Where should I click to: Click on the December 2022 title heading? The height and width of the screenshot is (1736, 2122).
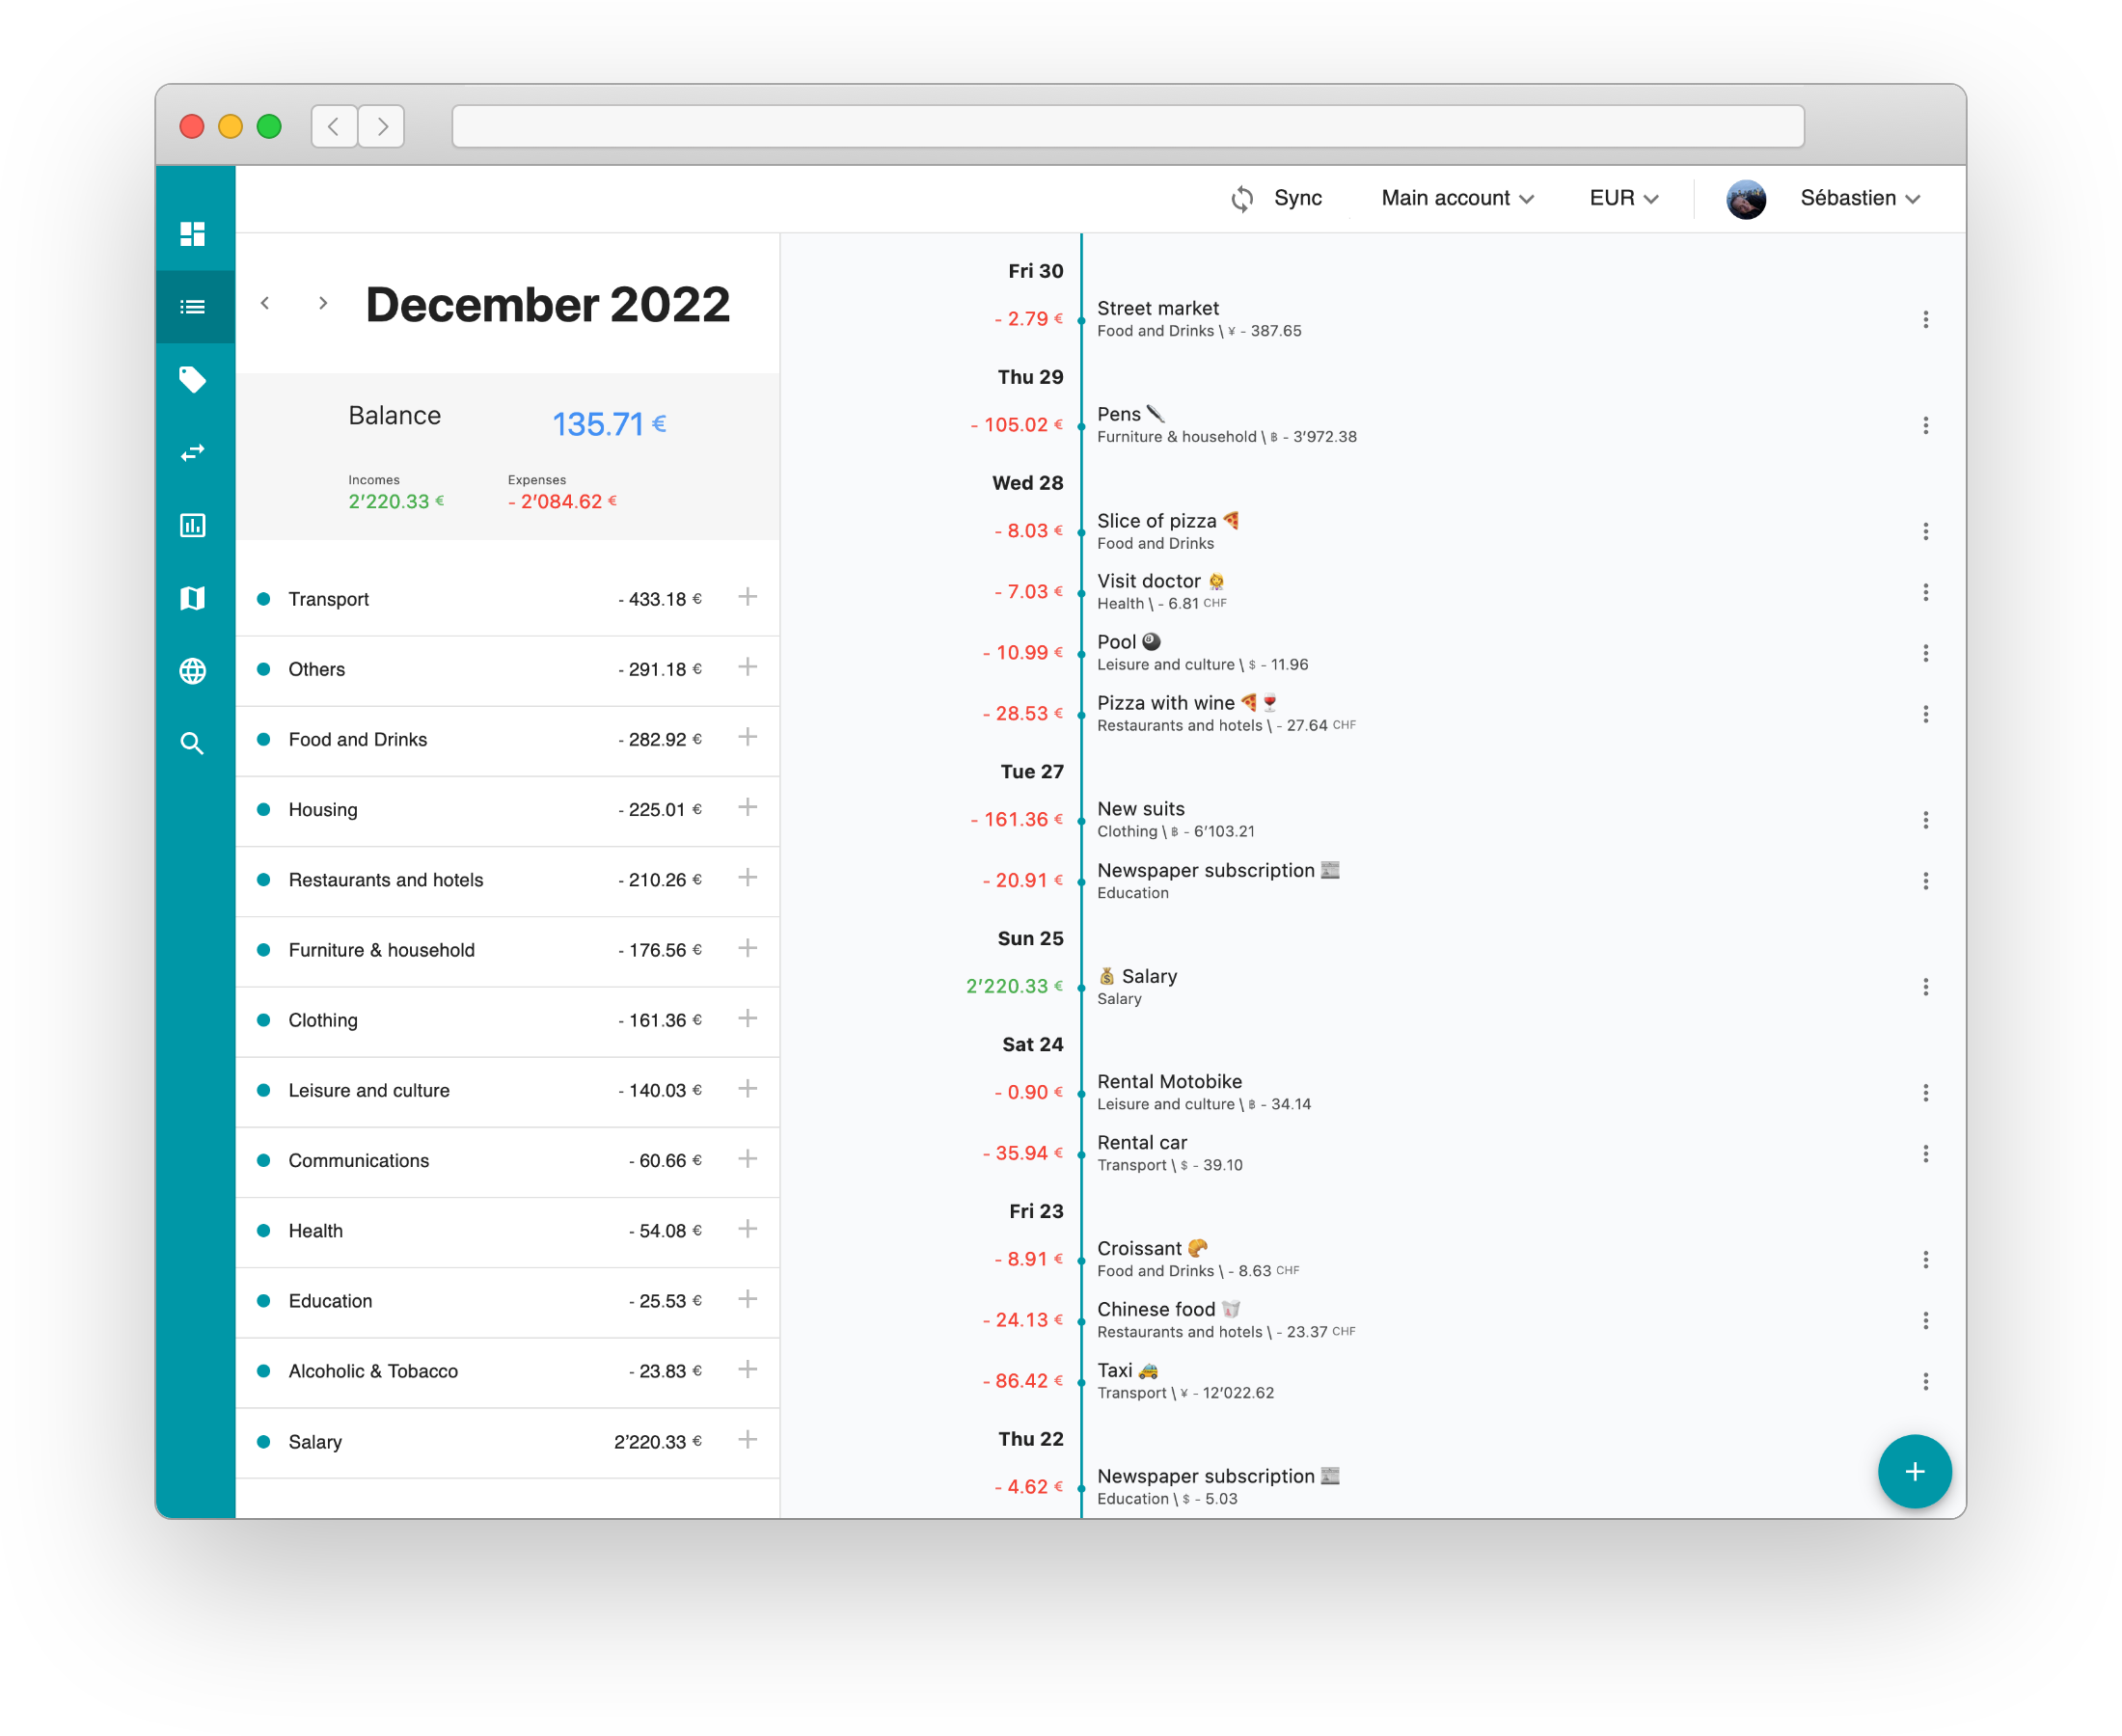click(546, 303)
